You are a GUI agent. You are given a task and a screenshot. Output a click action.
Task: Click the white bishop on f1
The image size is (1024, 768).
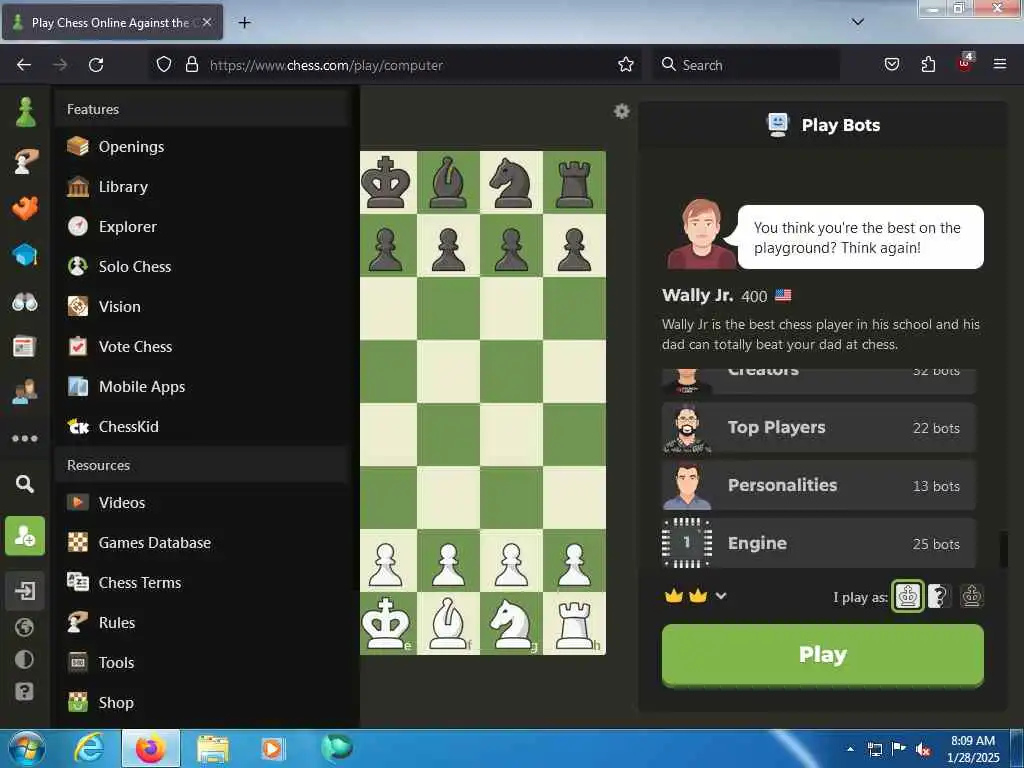(449, 624)
